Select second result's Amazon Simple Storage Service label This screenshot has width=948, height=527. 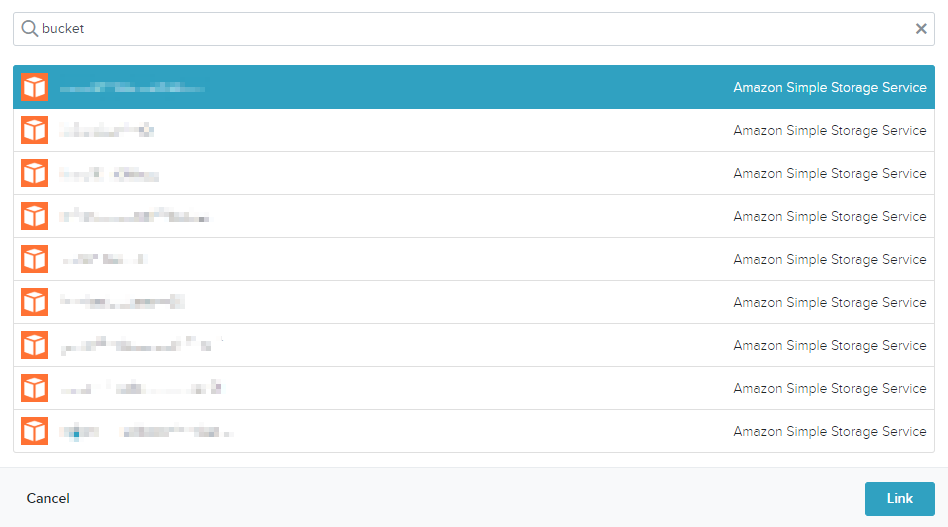pos(830,131)
